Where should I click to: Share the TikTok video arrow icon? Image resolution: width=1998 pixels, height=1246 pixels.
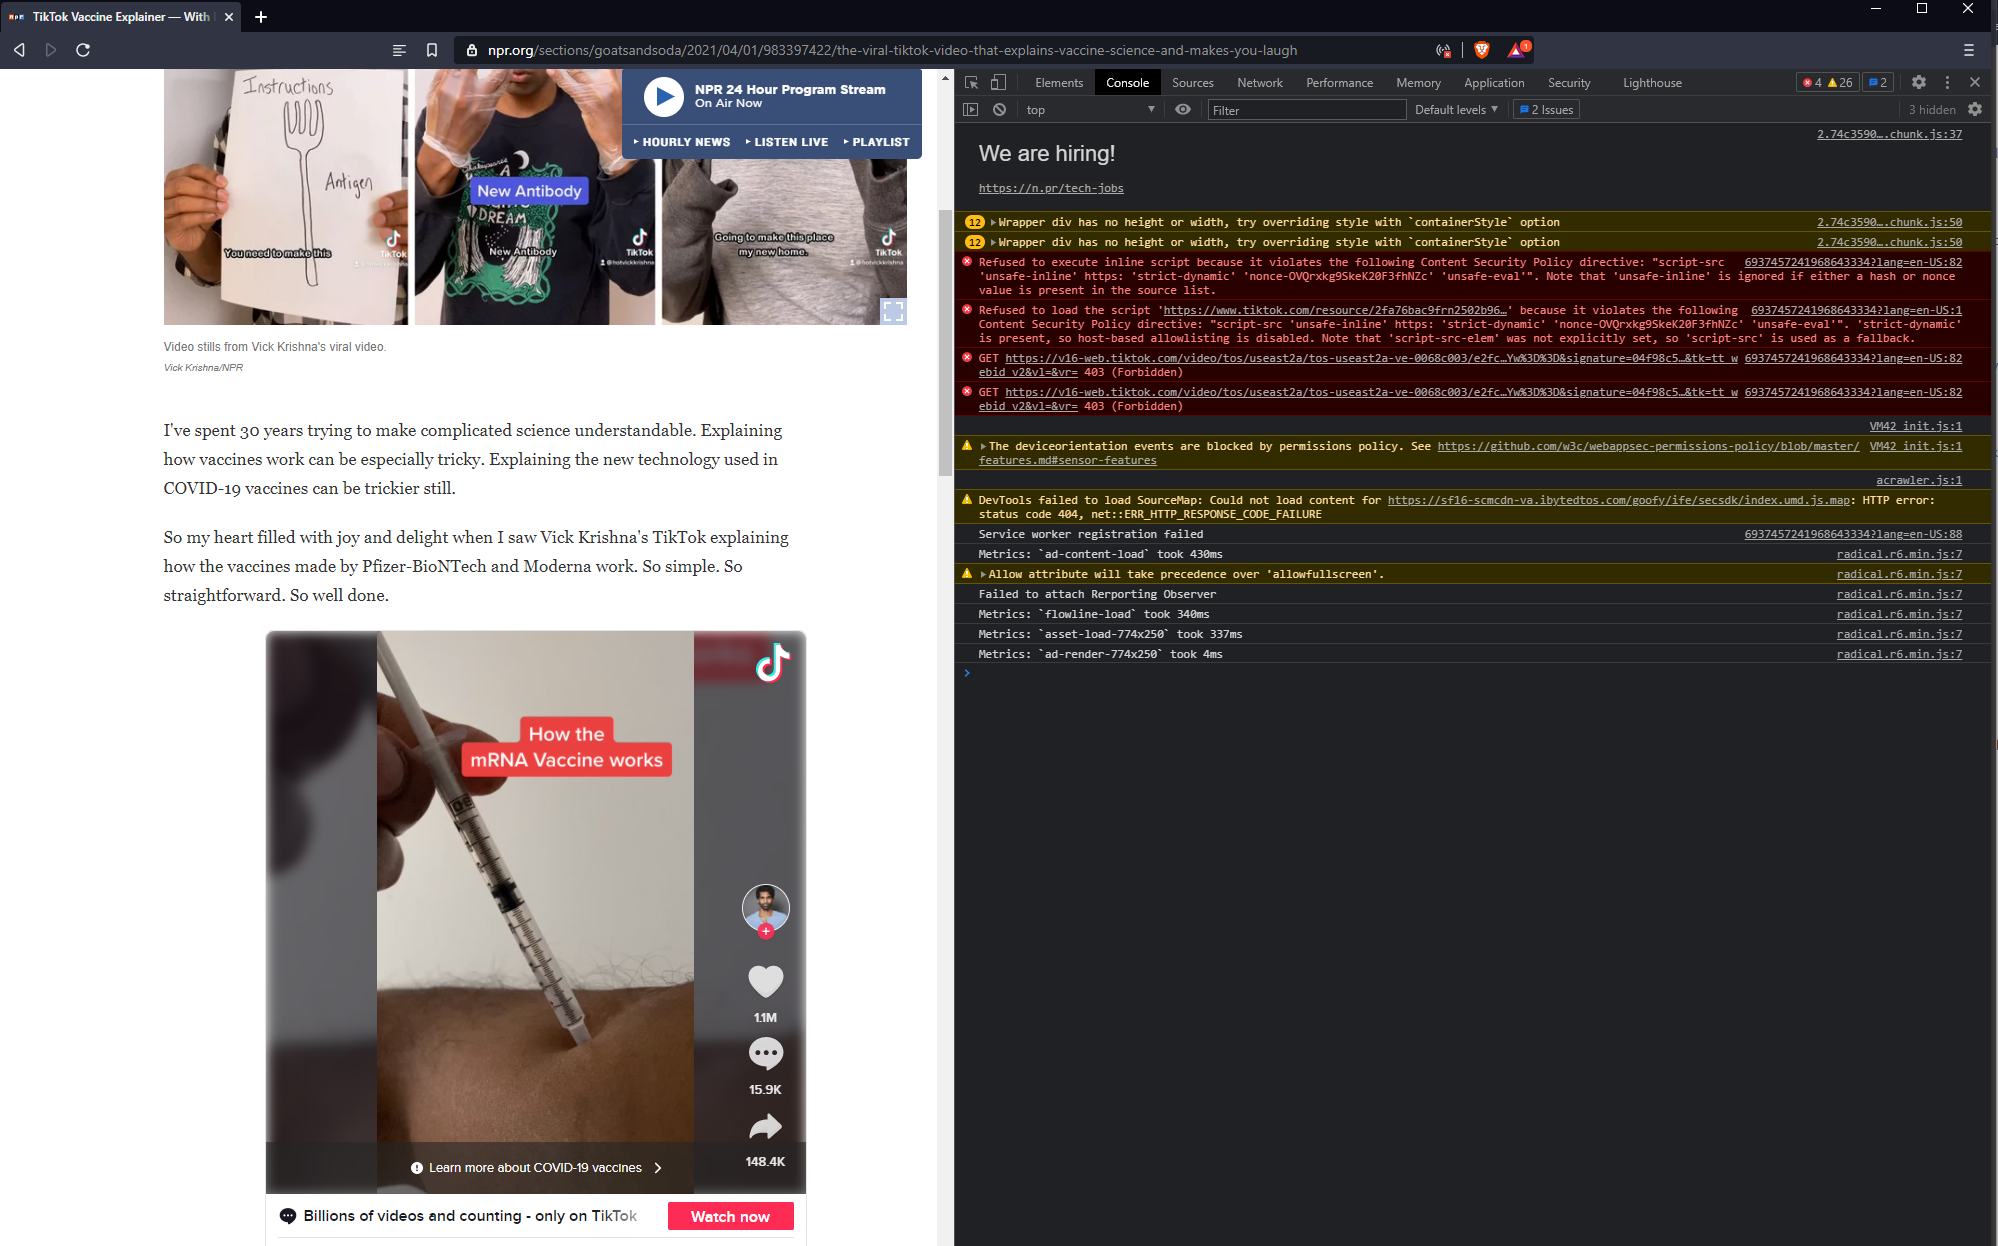click(765, 1126)
